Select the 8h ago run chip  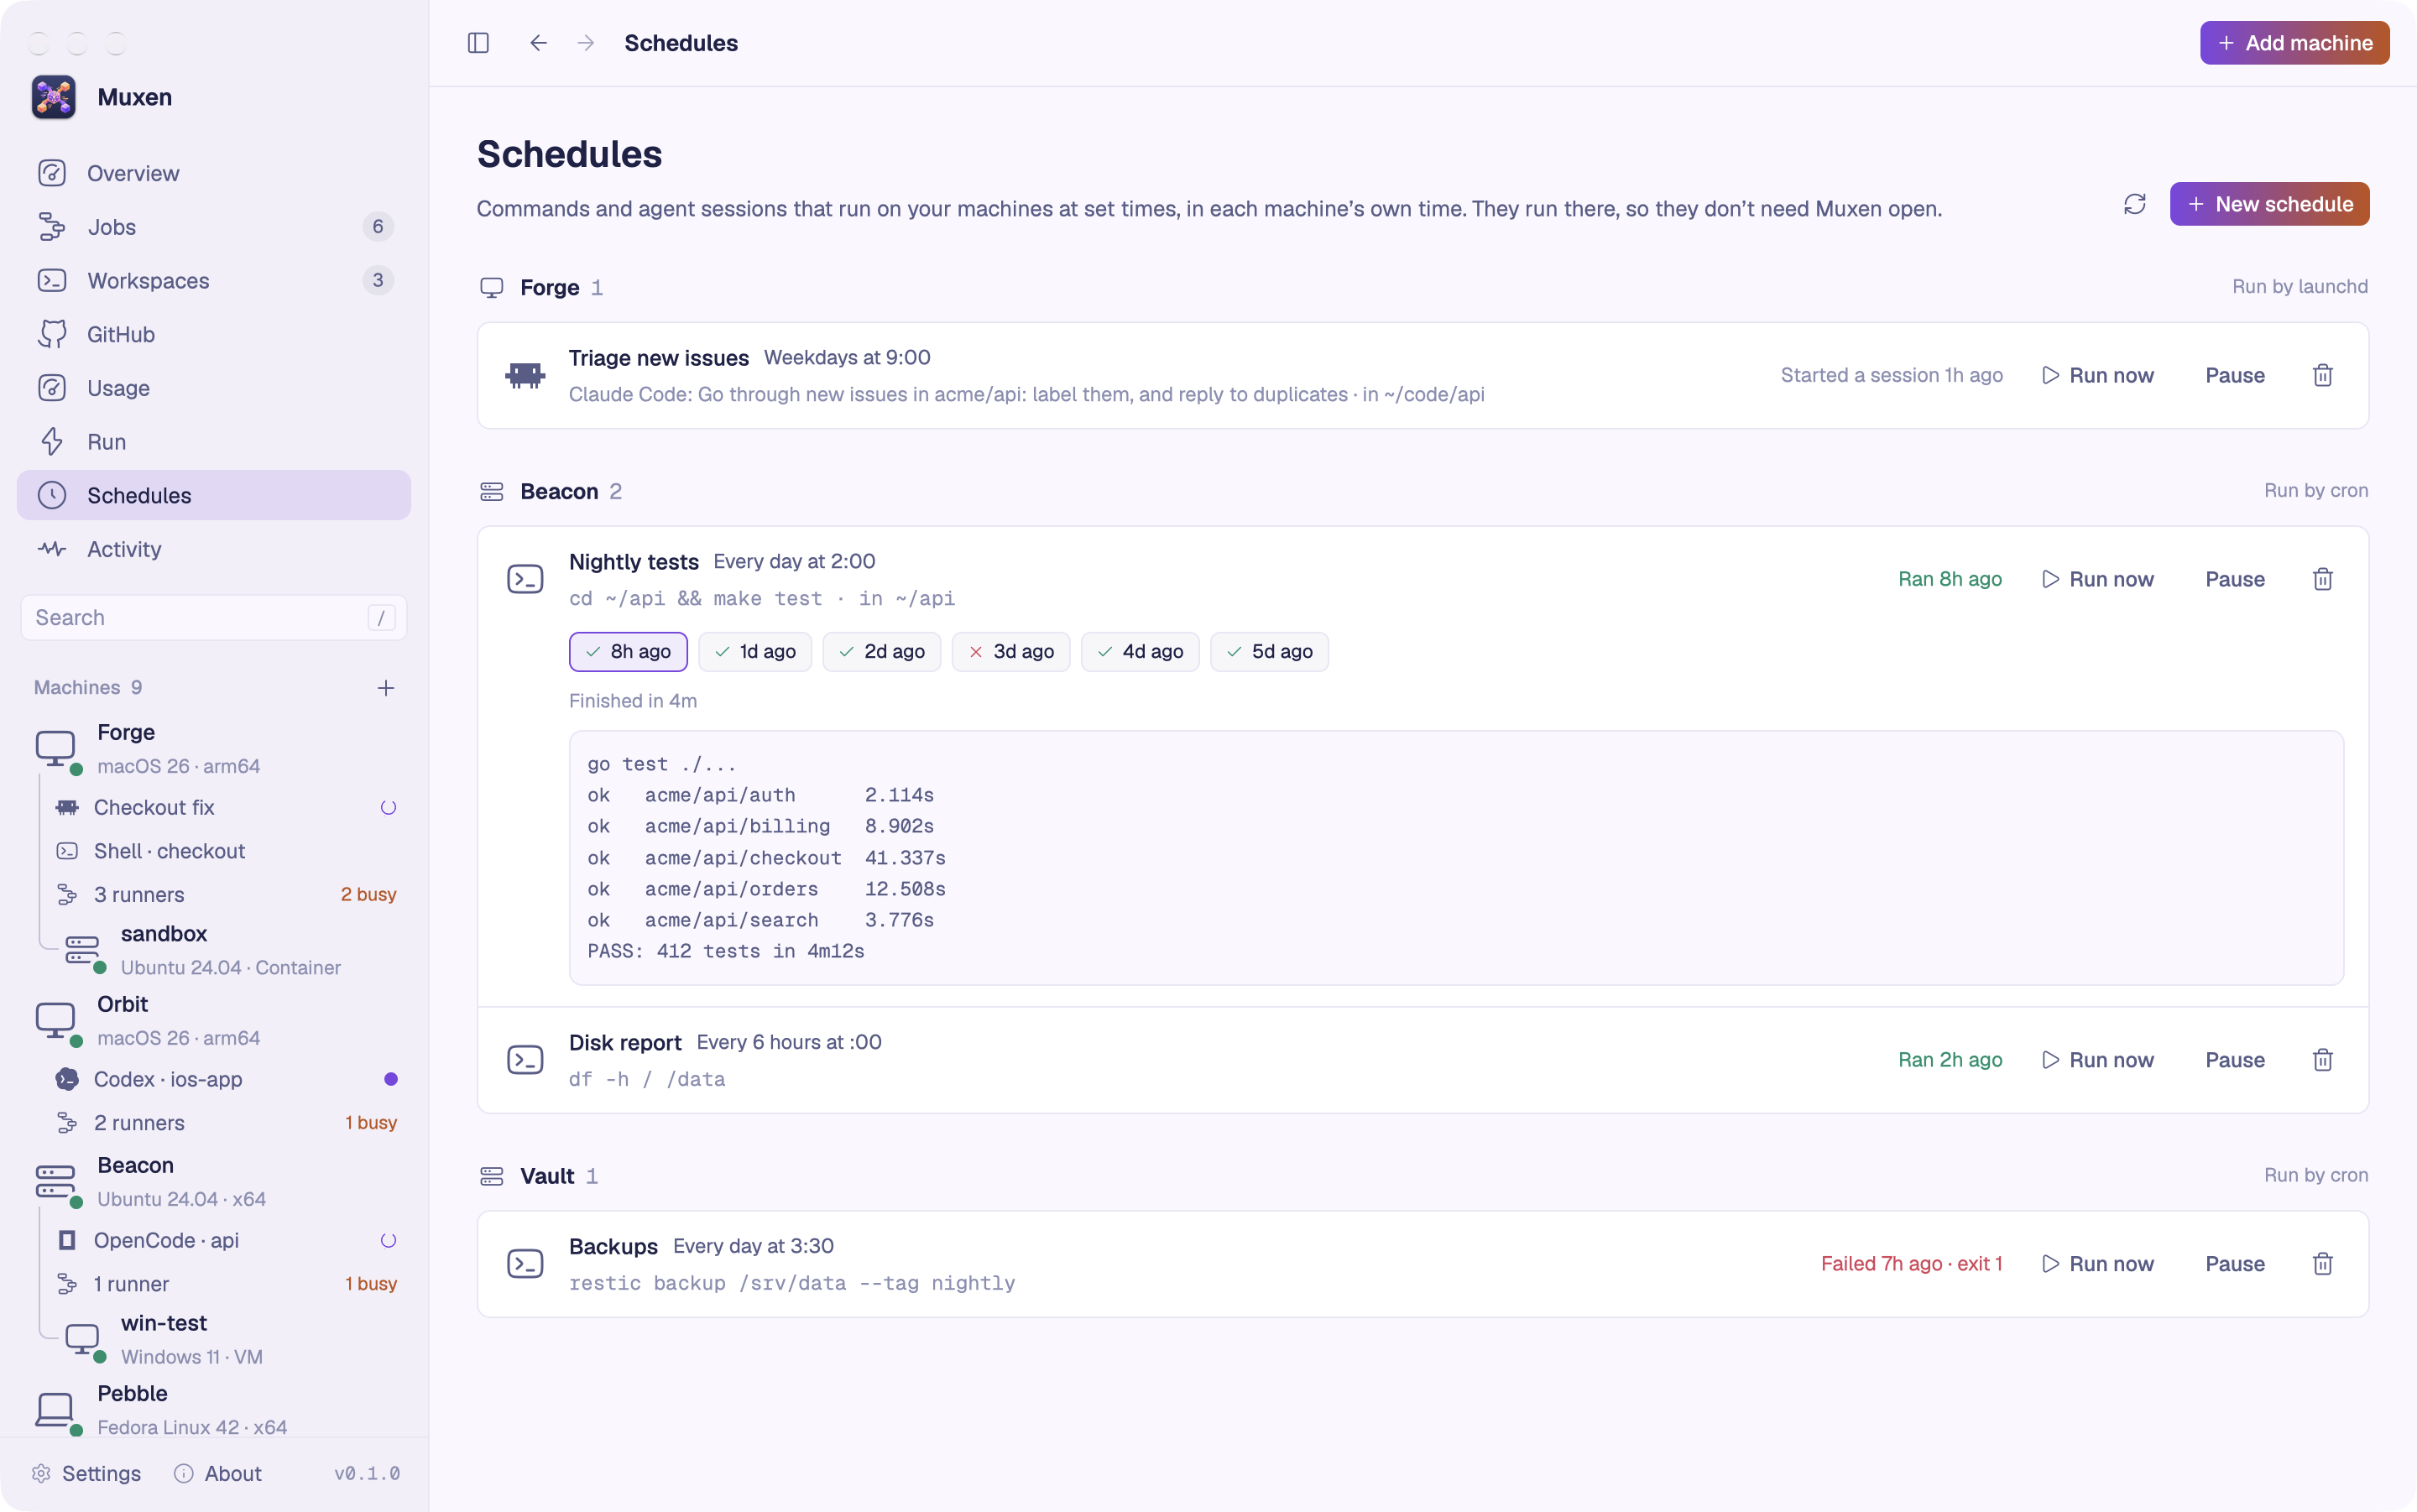[628, 652]
